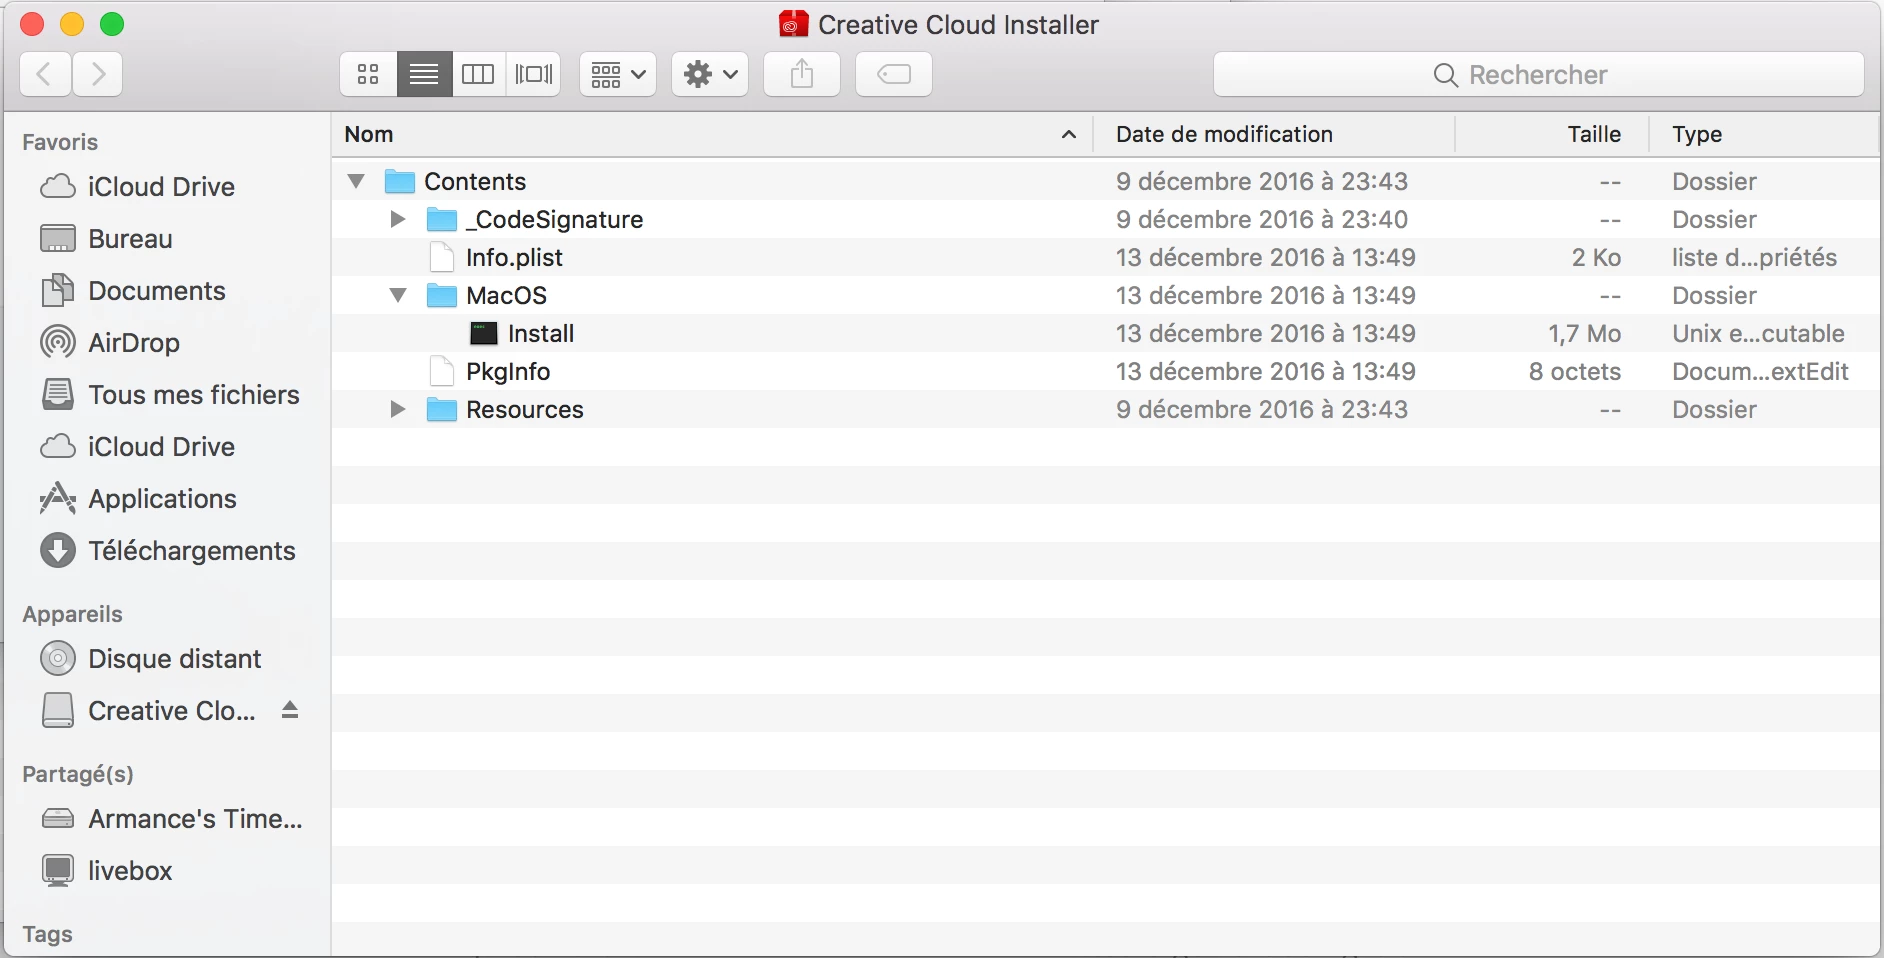Image resolution: width=1884 pixels, height=958 pixels.
Task: Click the share toolbar button
Action: click(802, 74)
